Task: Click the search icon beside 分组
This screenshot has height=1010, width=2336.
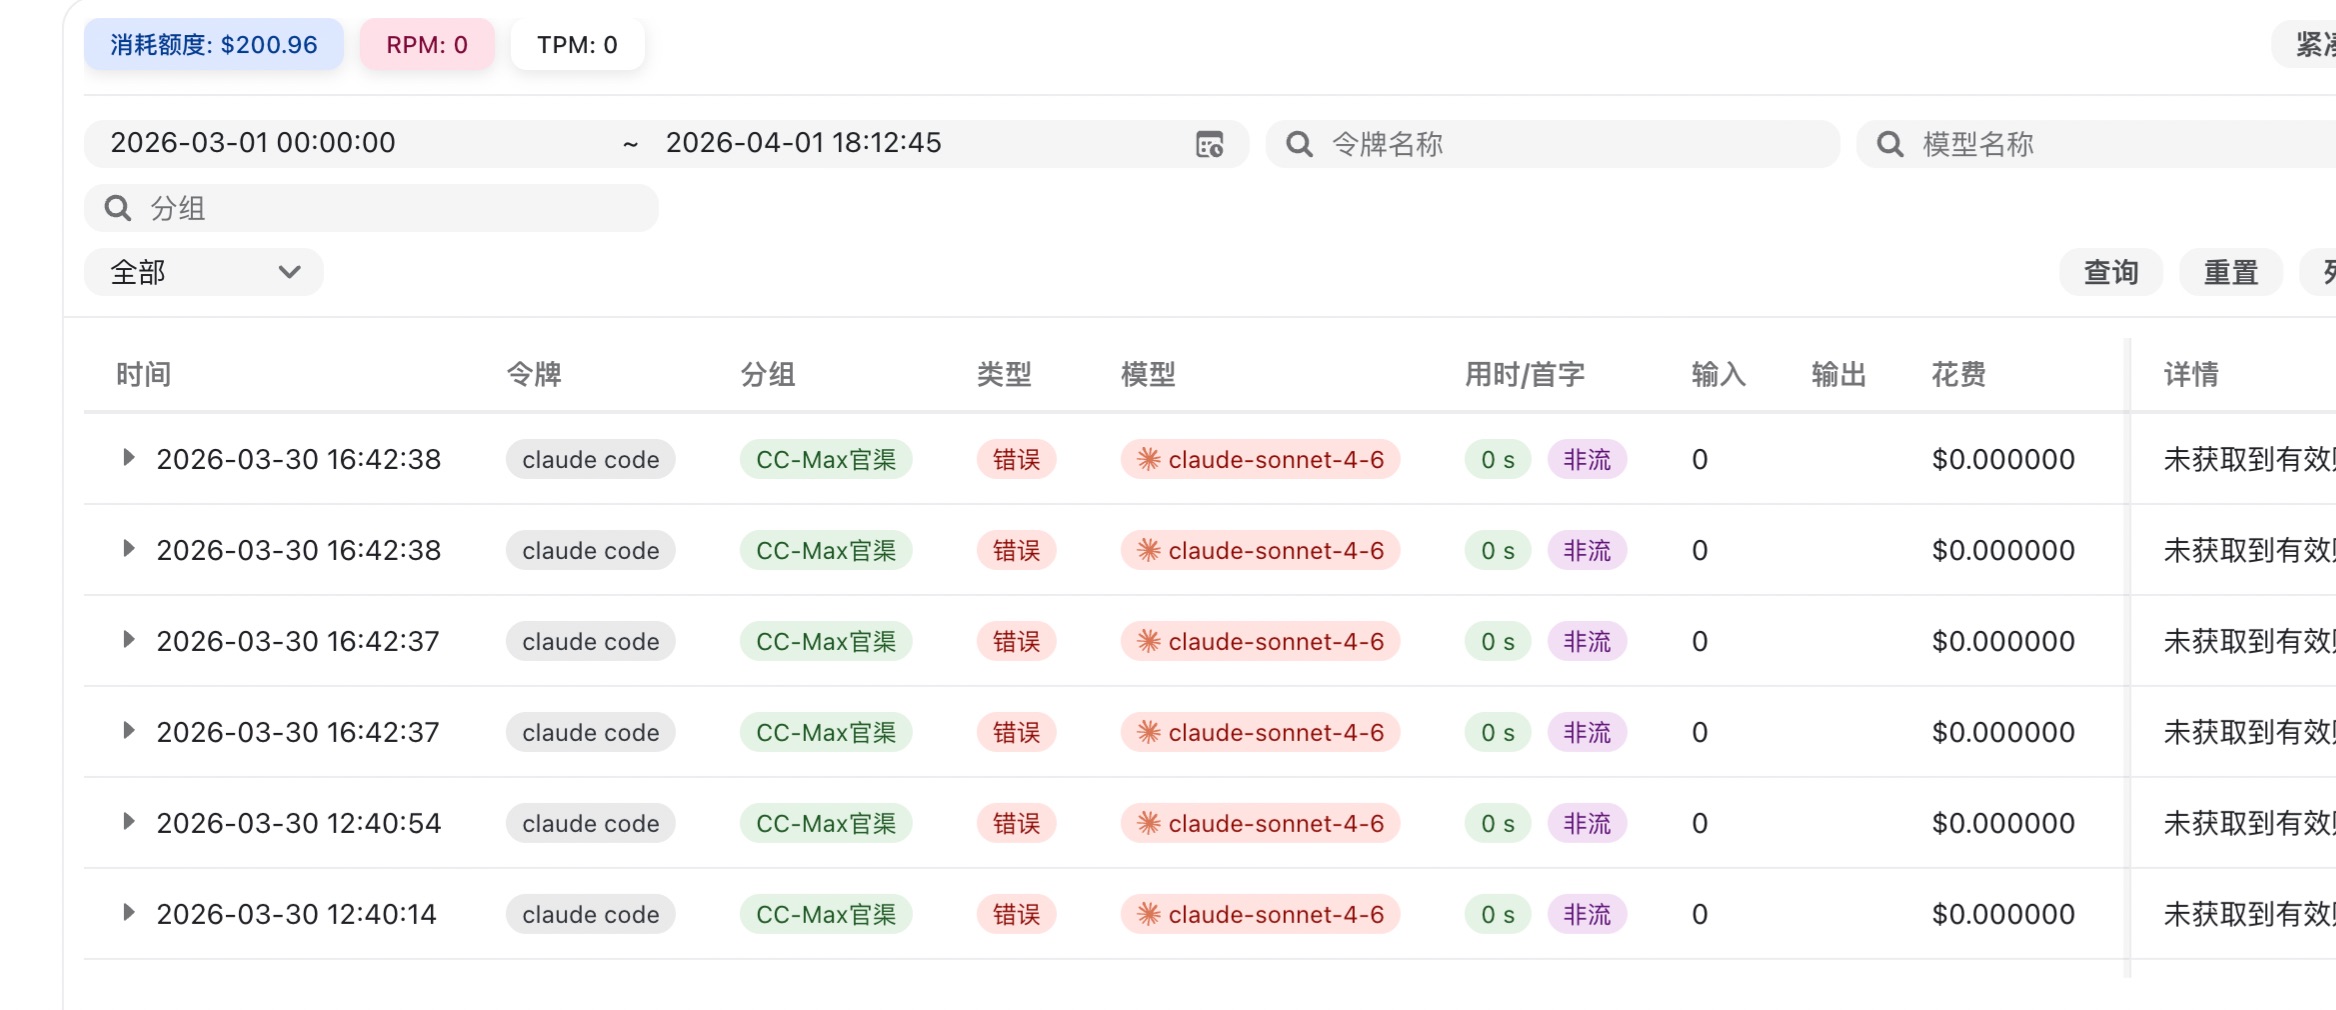Action: pos(118,209)
